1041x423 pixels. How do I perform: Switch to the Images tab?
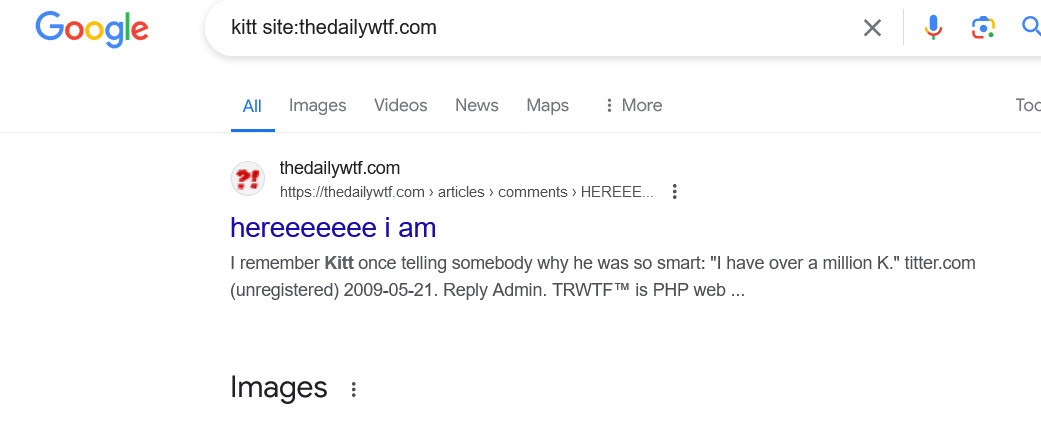[317, 105]
